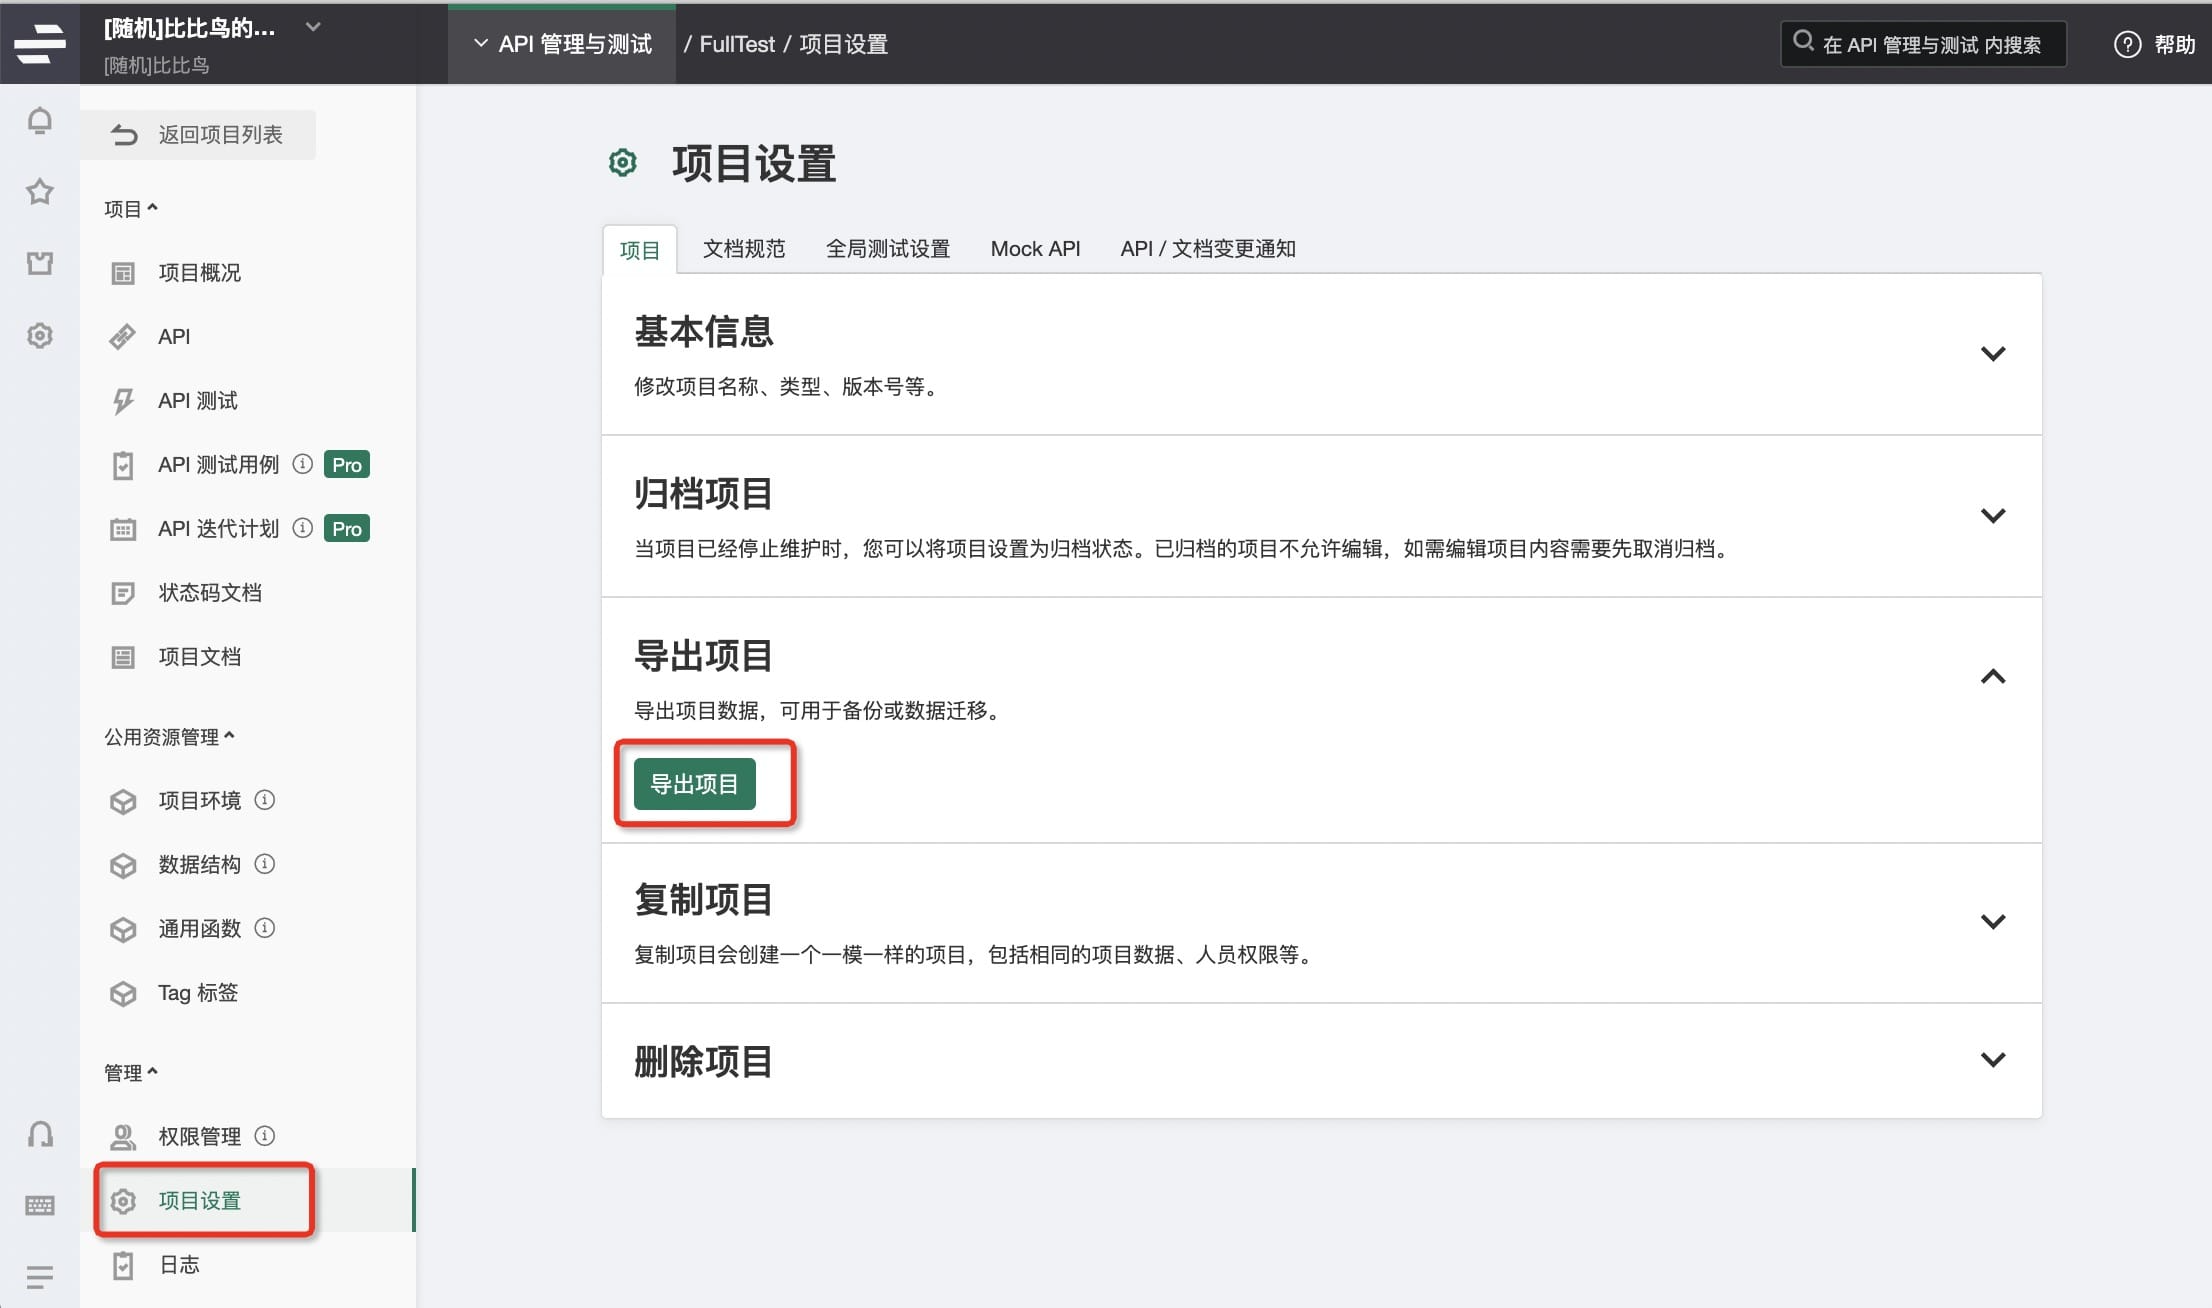Open 状态码文档 in the sidebar
This screenshot has height=1308, width=2212.
click(x=210, y=593)
